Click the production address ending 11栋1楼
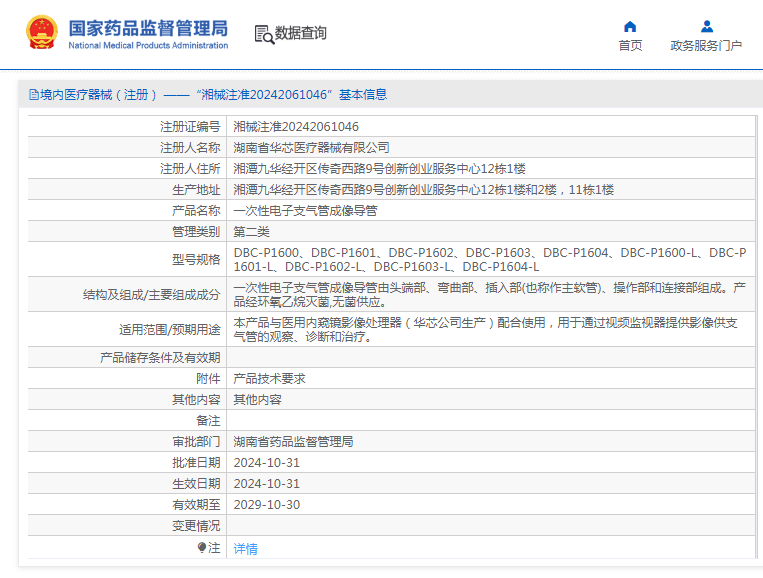This screenshot has height=578, width=763. pos(423,190)
